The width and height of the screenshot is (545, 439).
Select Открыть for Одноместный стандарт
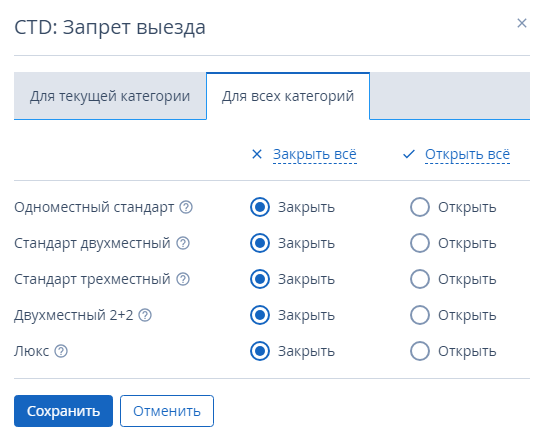[x=420, y=207]
